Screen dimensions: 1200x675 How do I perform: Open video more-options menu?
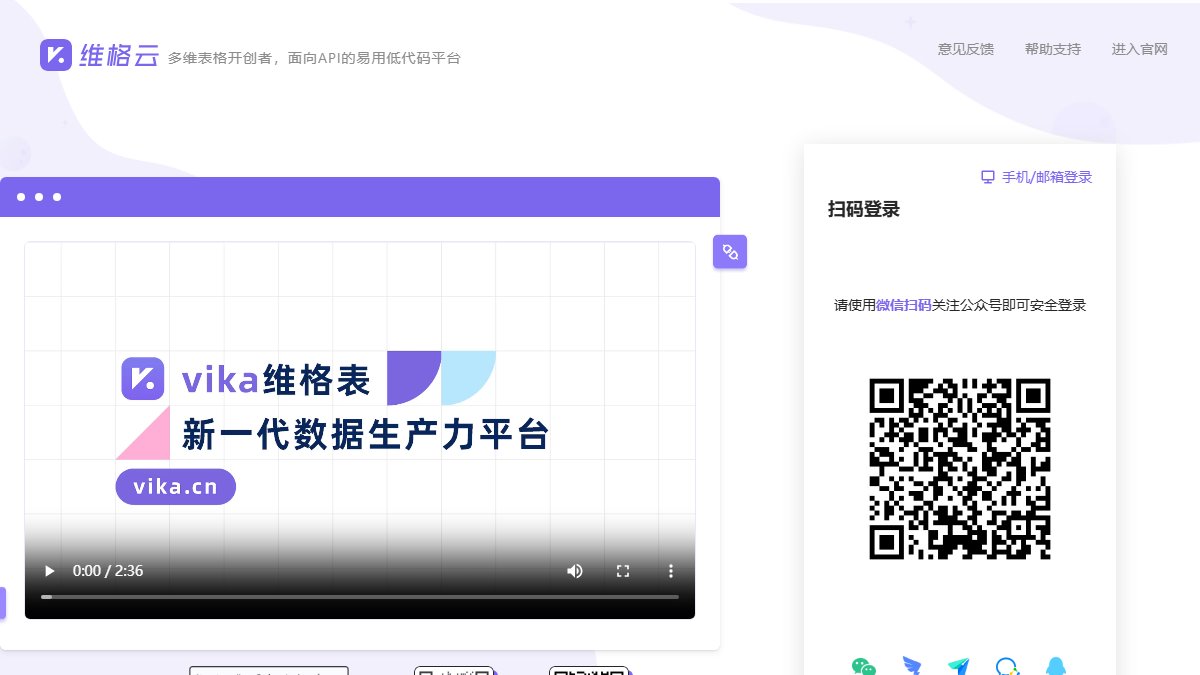(671, 571)
